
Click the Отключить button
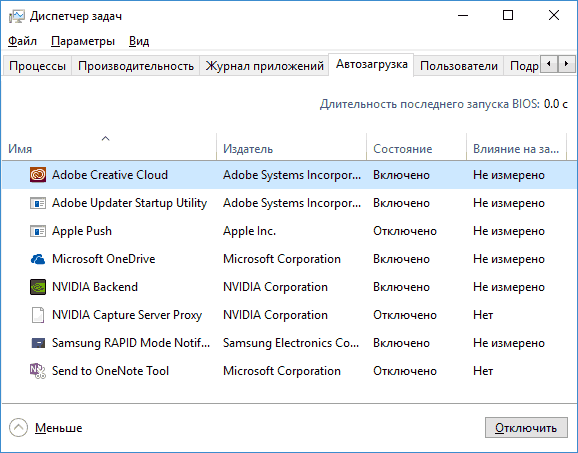pos(526,428)
